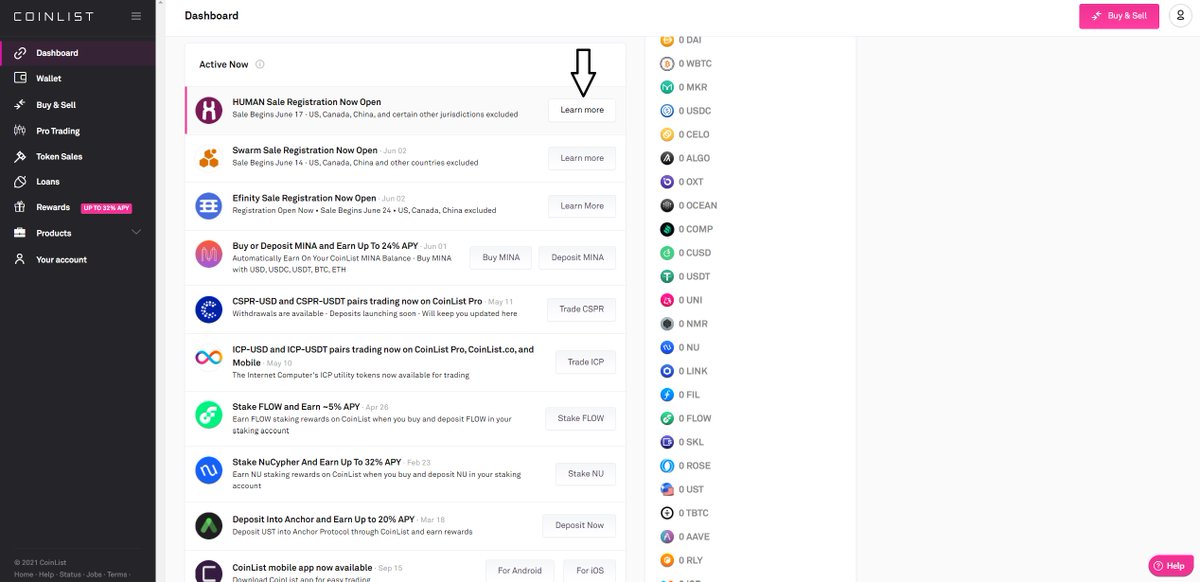Image resolution: width=1200 pixels, height=582 pixels.
Task: Click the Terms footer link
Action: pyautogui.click(x=116, y=575)
